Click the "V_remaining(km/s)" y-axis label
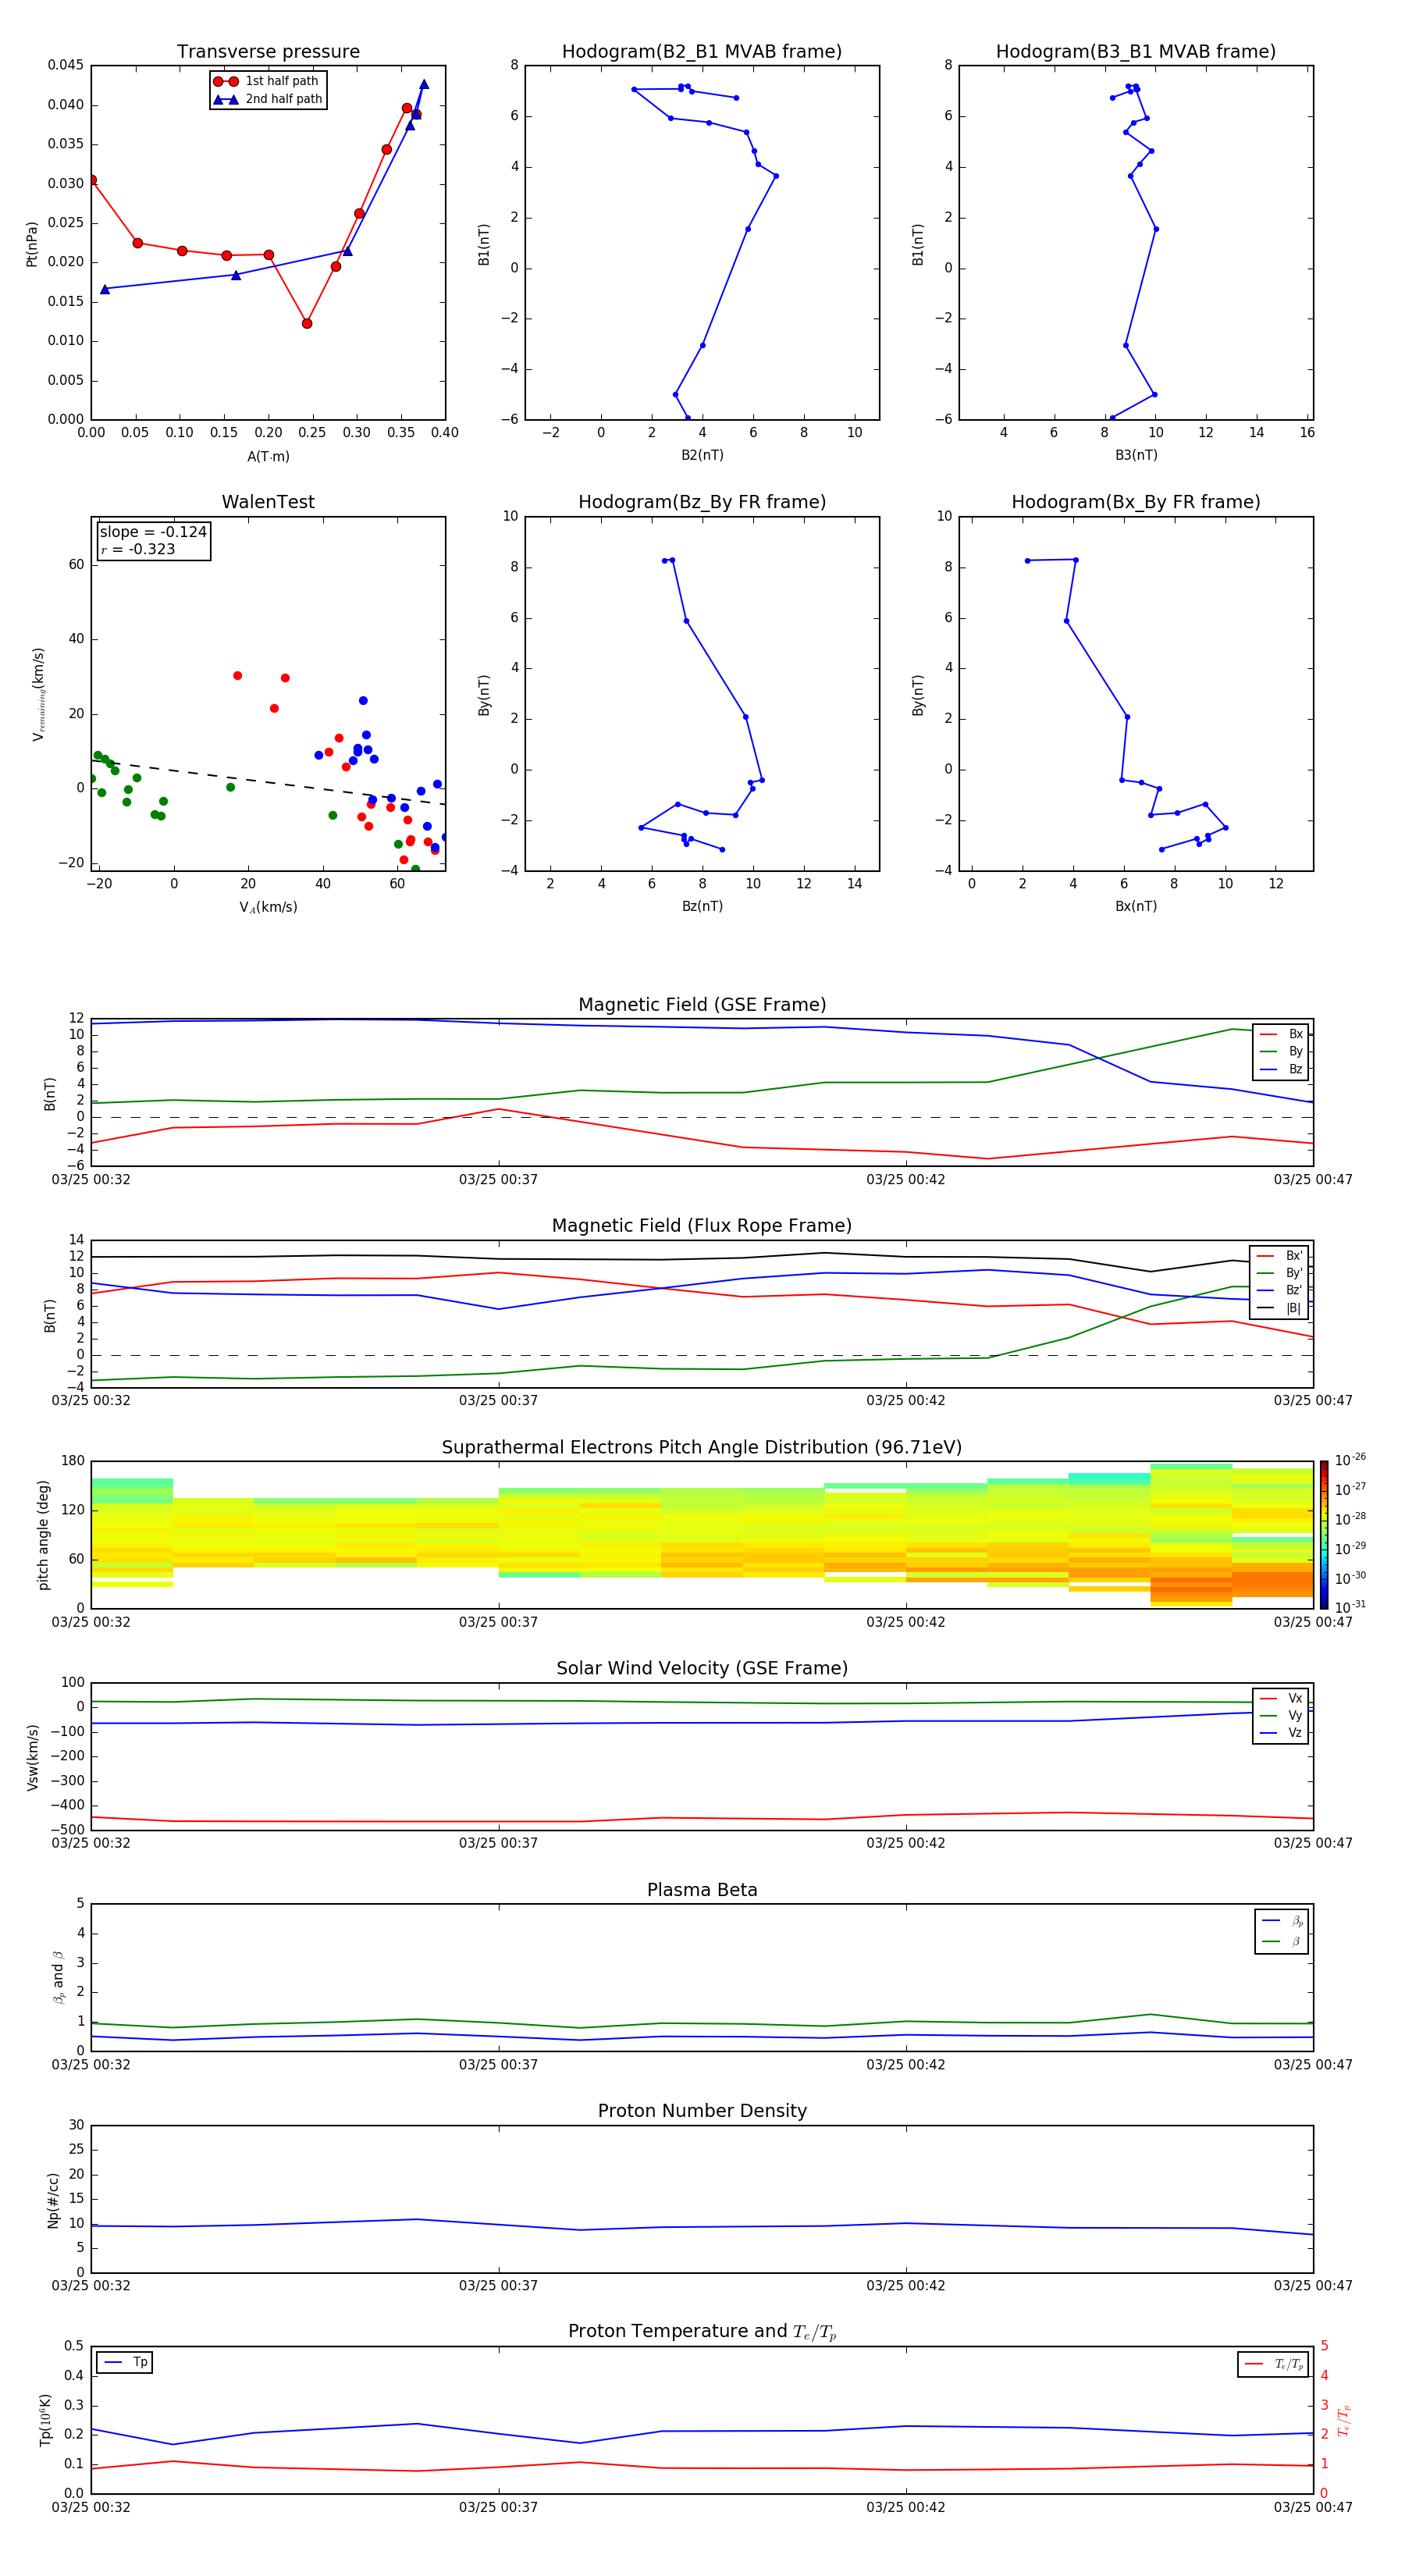Screen dimensions: 1405x2576 [x=39, y=694]
